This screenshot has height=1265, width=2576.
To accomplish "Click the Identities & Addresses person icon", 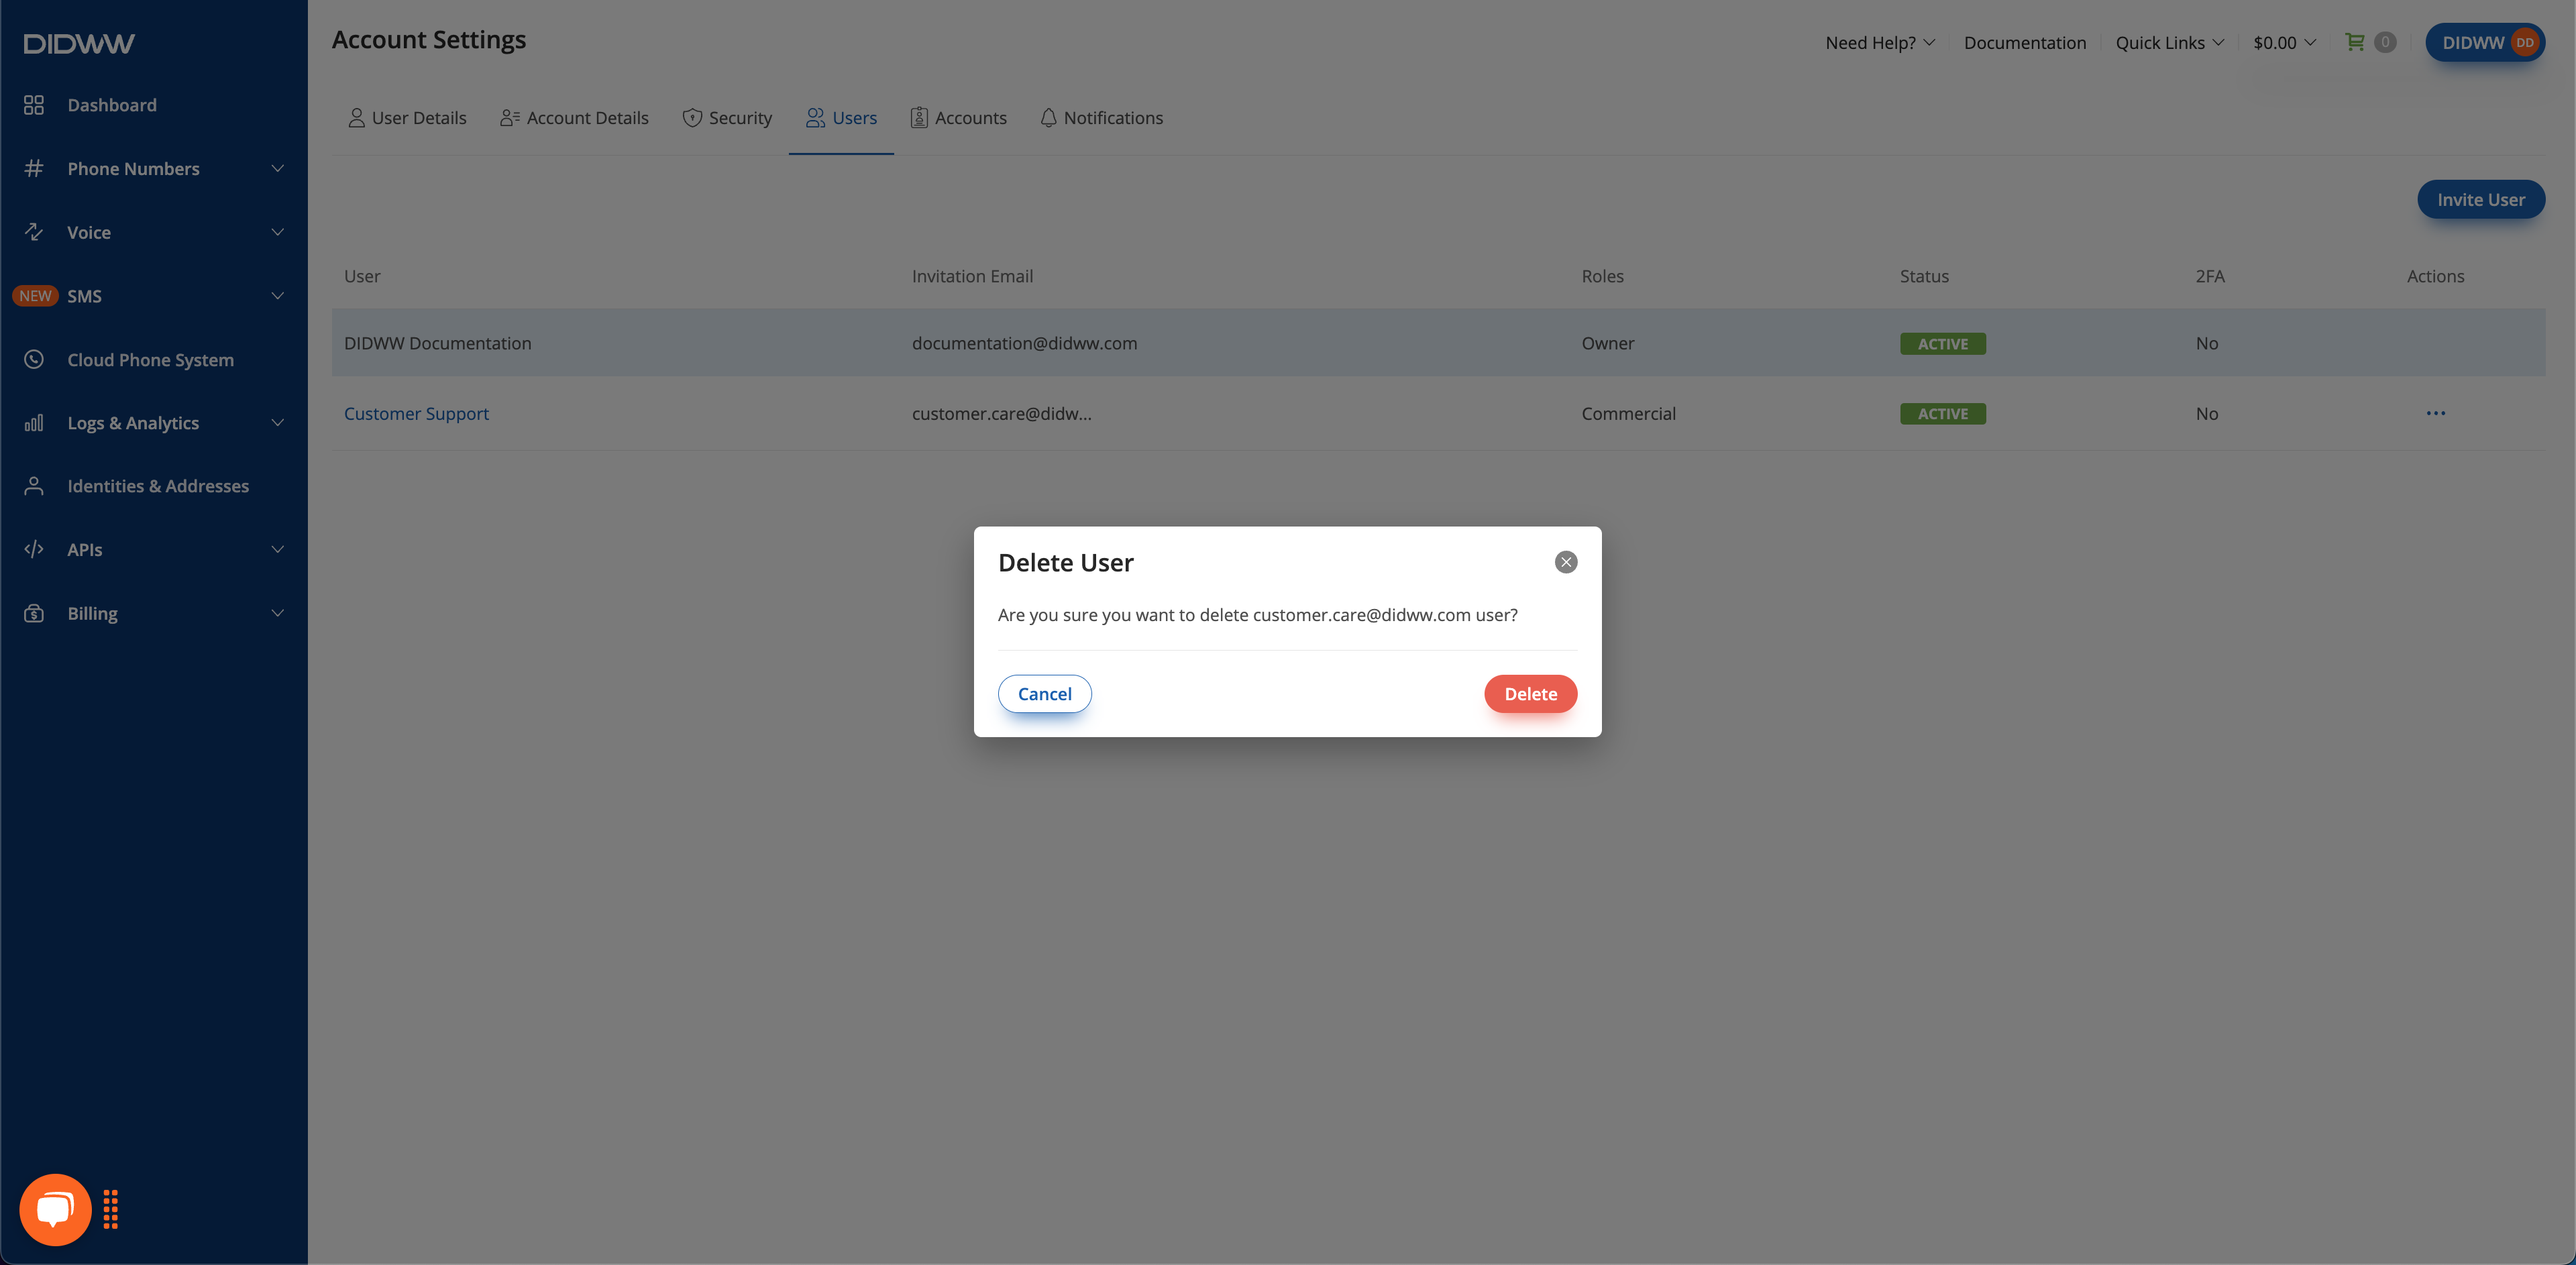I will coord(34,486).
